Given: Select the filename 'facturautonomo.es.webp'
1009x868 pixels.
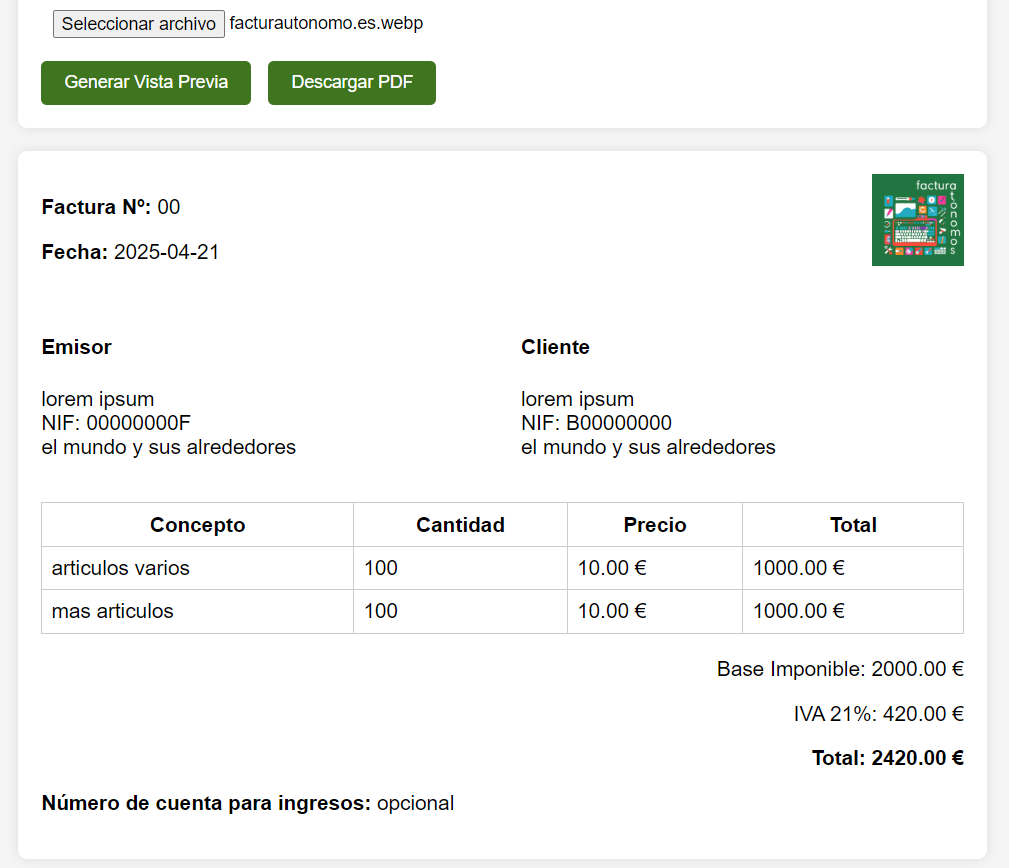Looking at the screenshot, I should (325, 23).
